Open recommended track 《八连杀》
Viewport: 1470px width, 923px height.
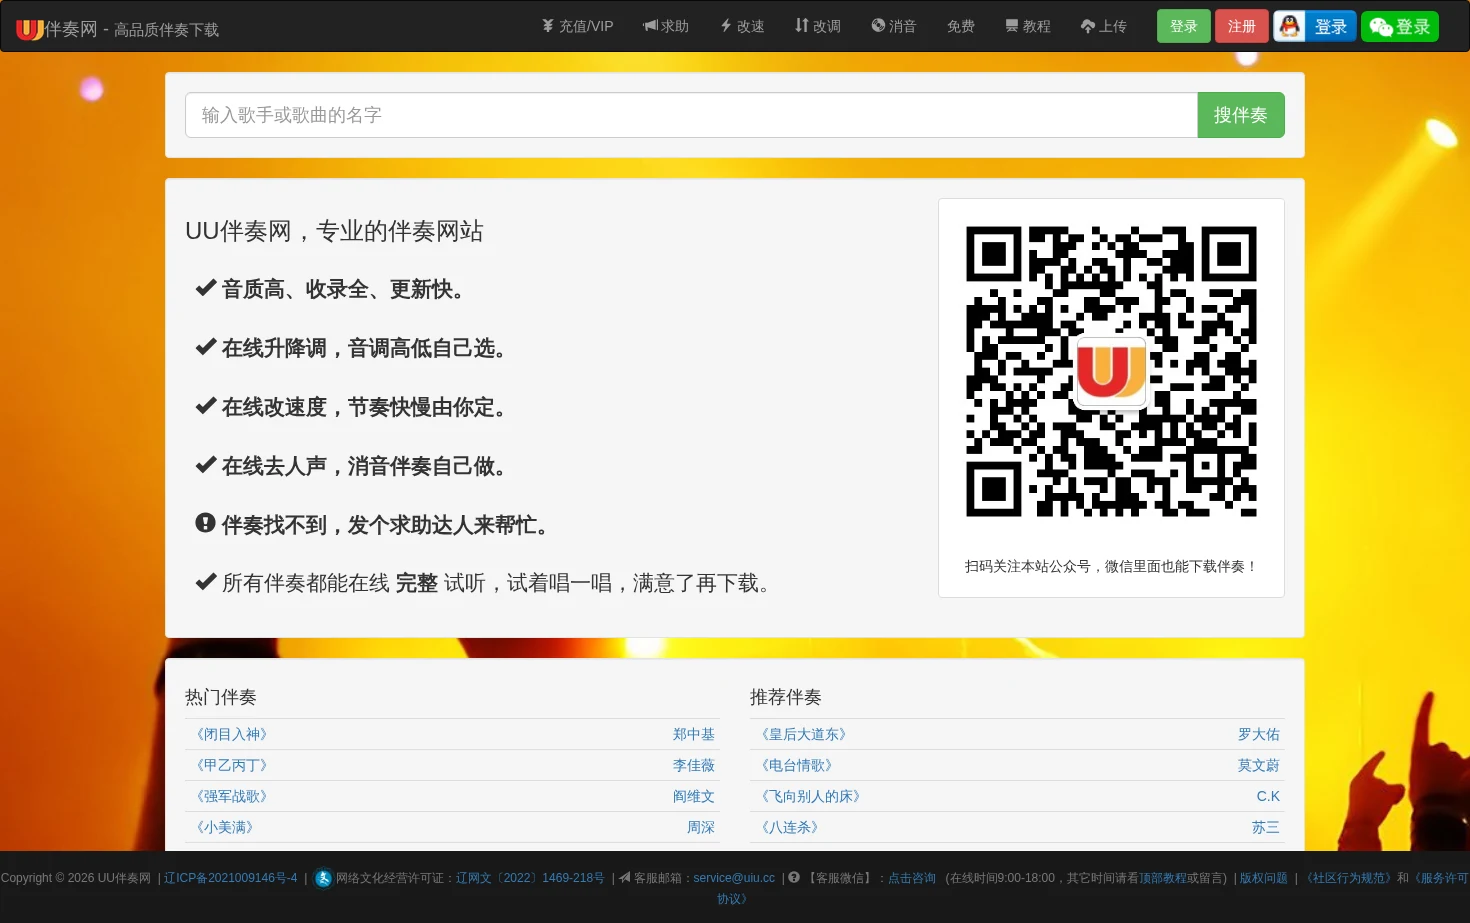(789, 827)
